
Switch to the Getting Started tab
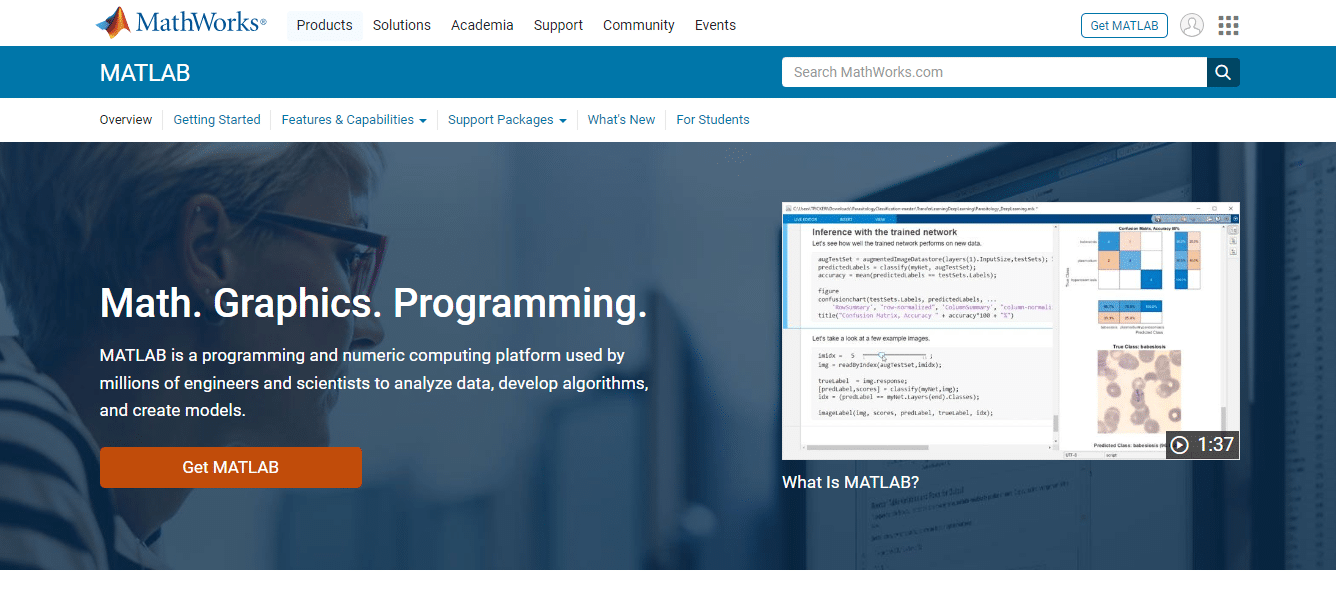click(217, 120)
